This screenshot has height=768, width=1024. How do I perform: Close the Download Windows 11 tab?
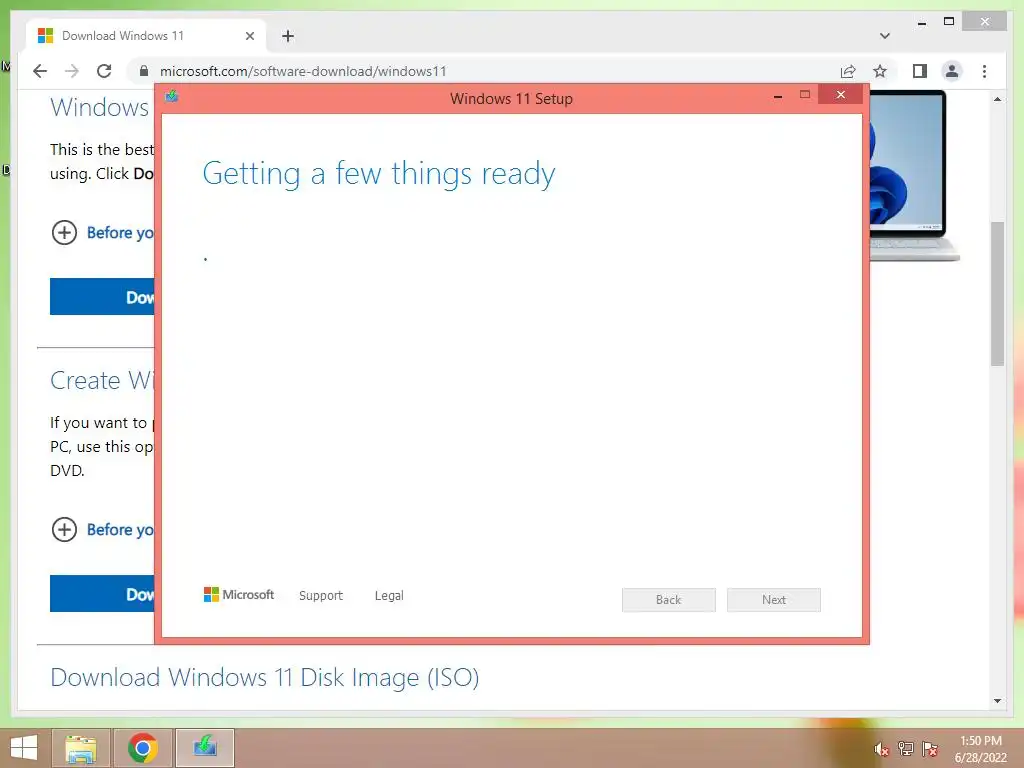point(249,36)
